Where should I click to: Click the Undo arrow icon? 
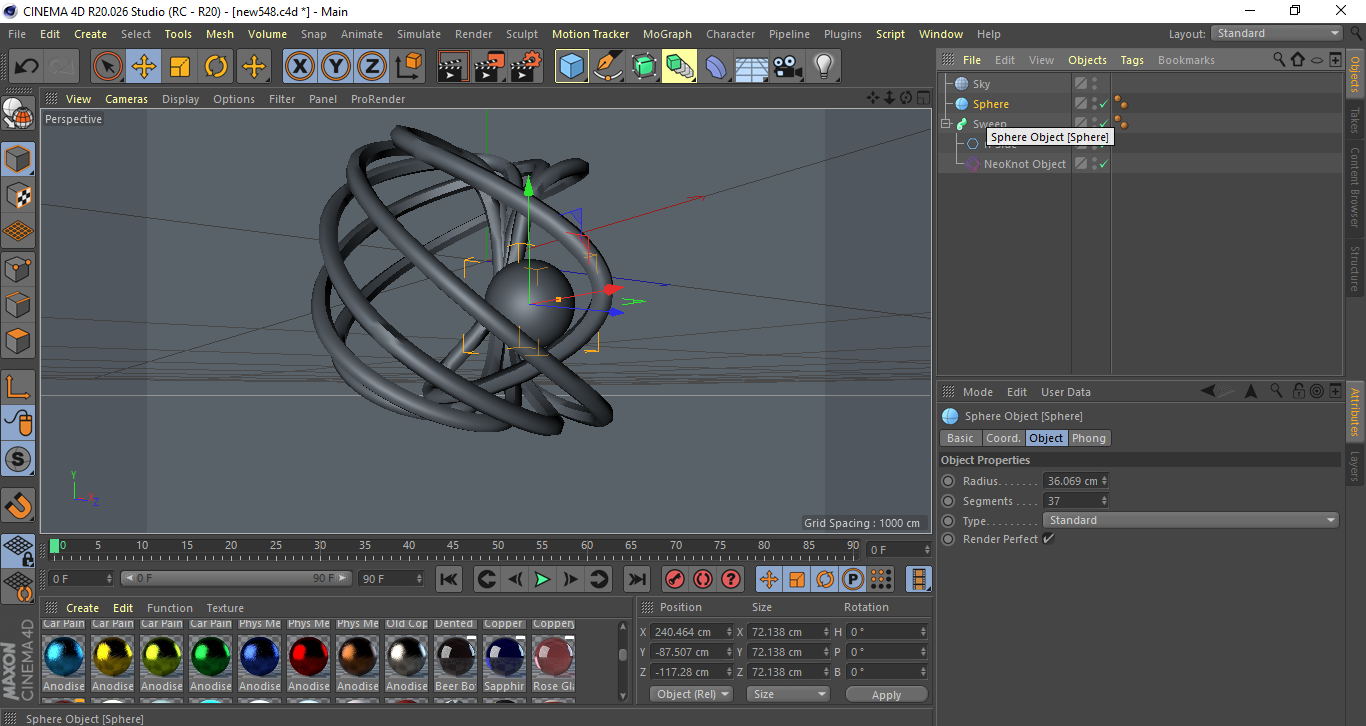pyautogui.click(x=27, y=67)
